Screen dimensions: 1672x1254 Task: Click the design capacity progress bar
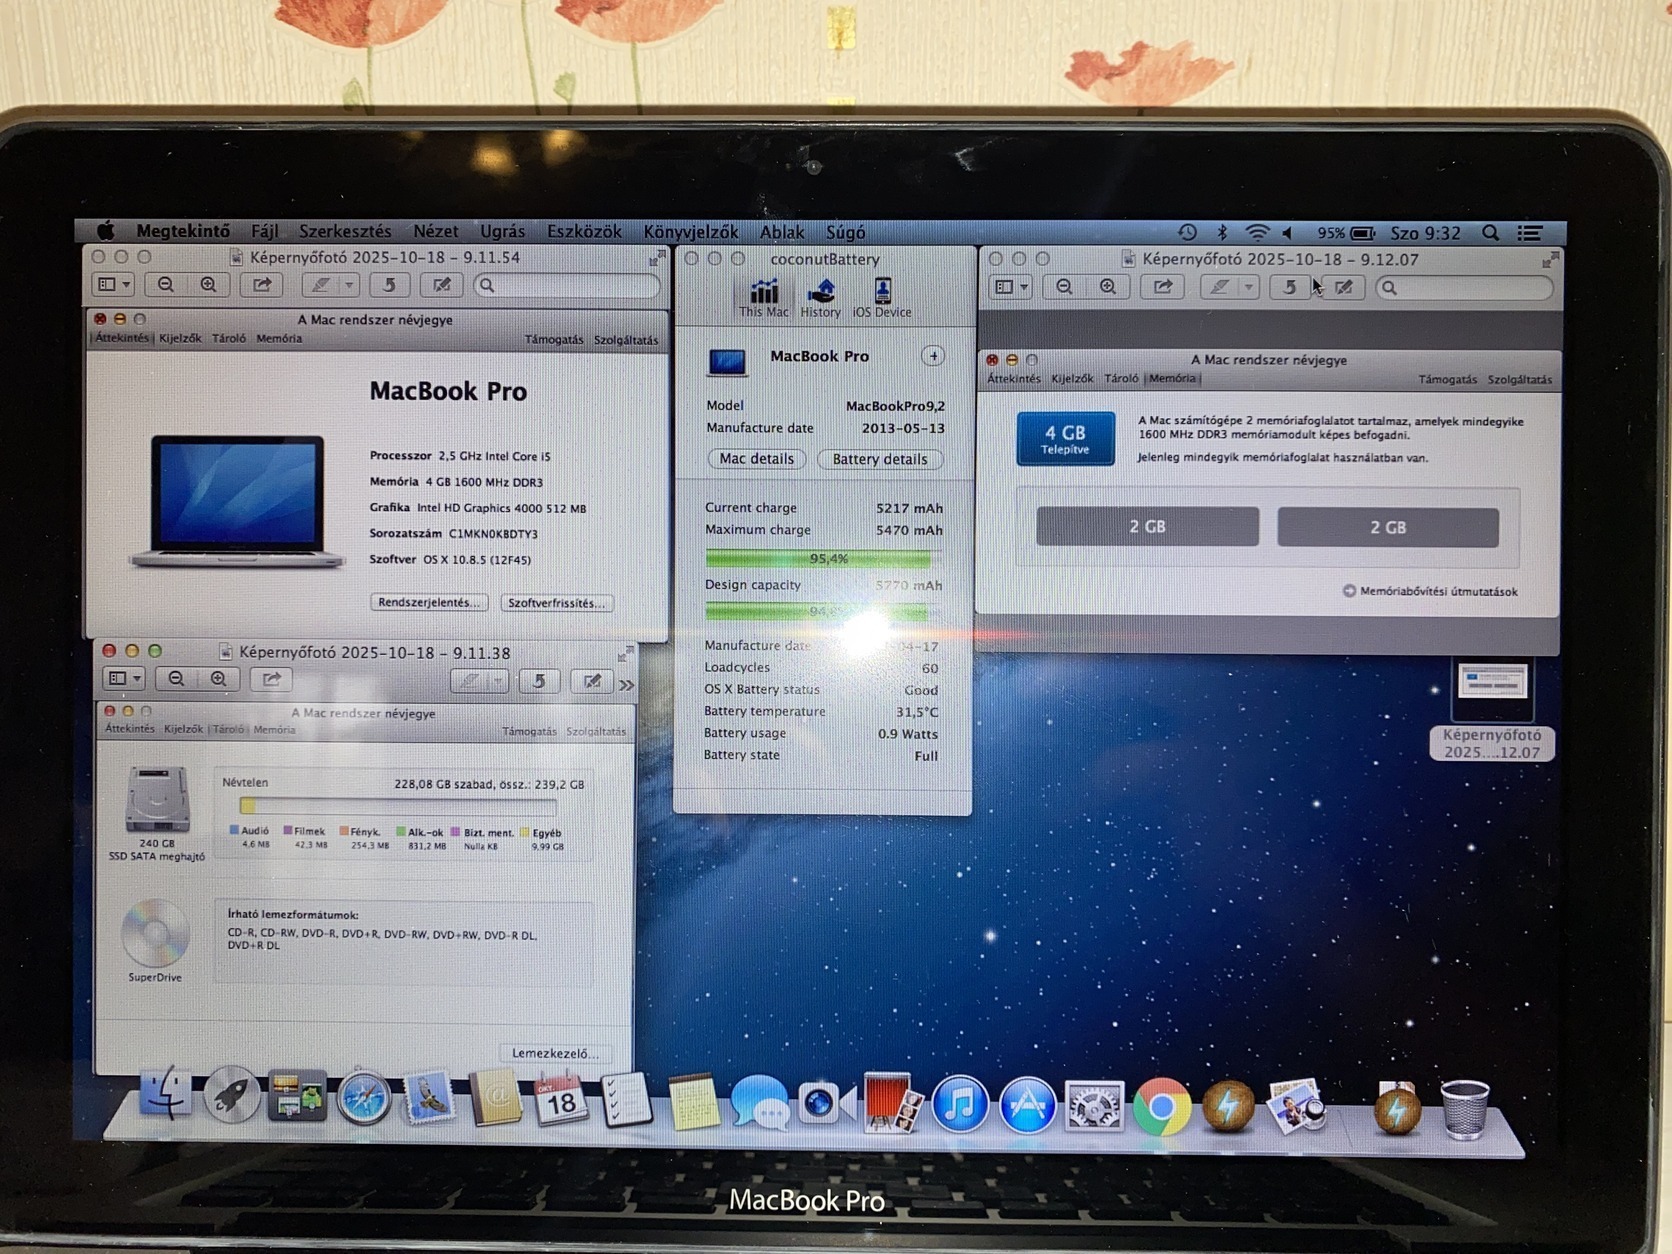824,611
